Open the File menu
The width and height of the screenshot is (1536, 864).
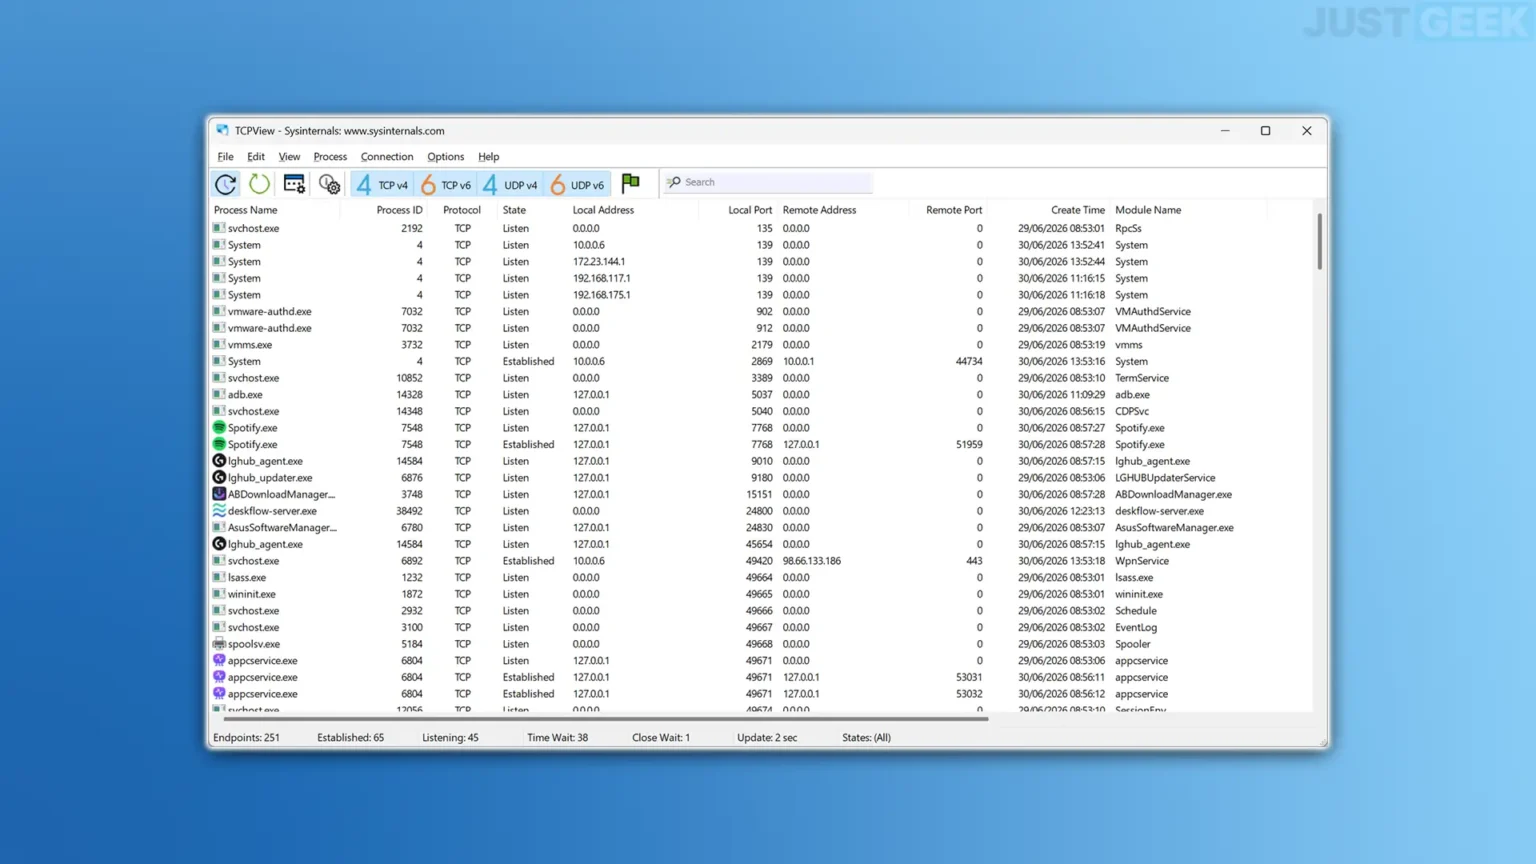point(225,157)
